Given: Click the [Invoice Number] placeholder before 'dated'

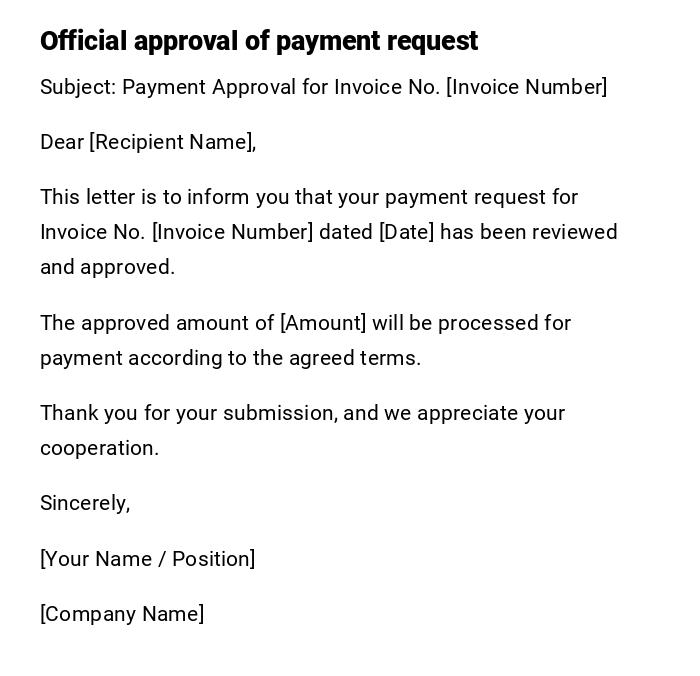Looking at the screenshot, I should point(232,232).
